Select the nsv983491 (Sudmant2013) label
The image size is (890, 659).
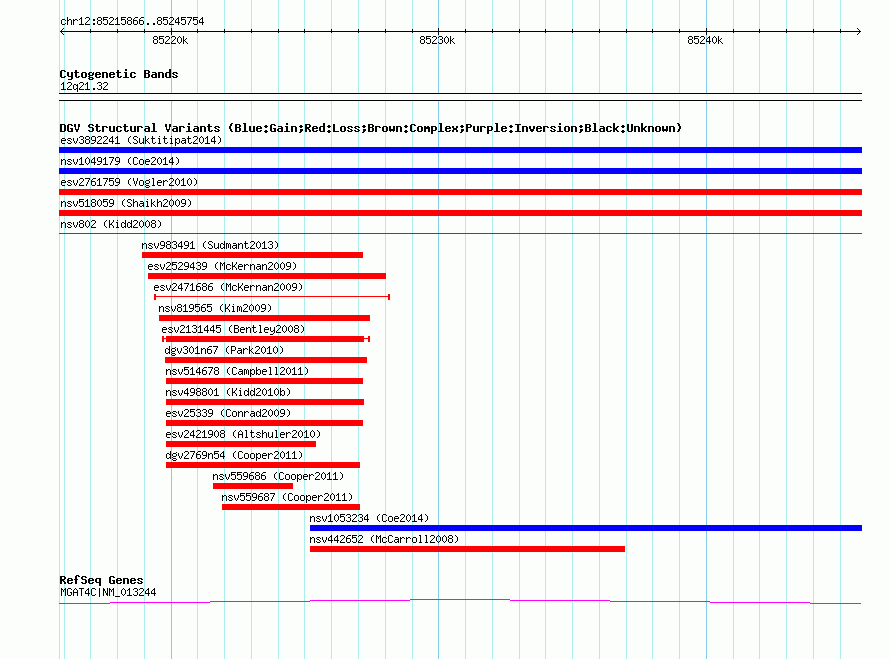[210, 245]
